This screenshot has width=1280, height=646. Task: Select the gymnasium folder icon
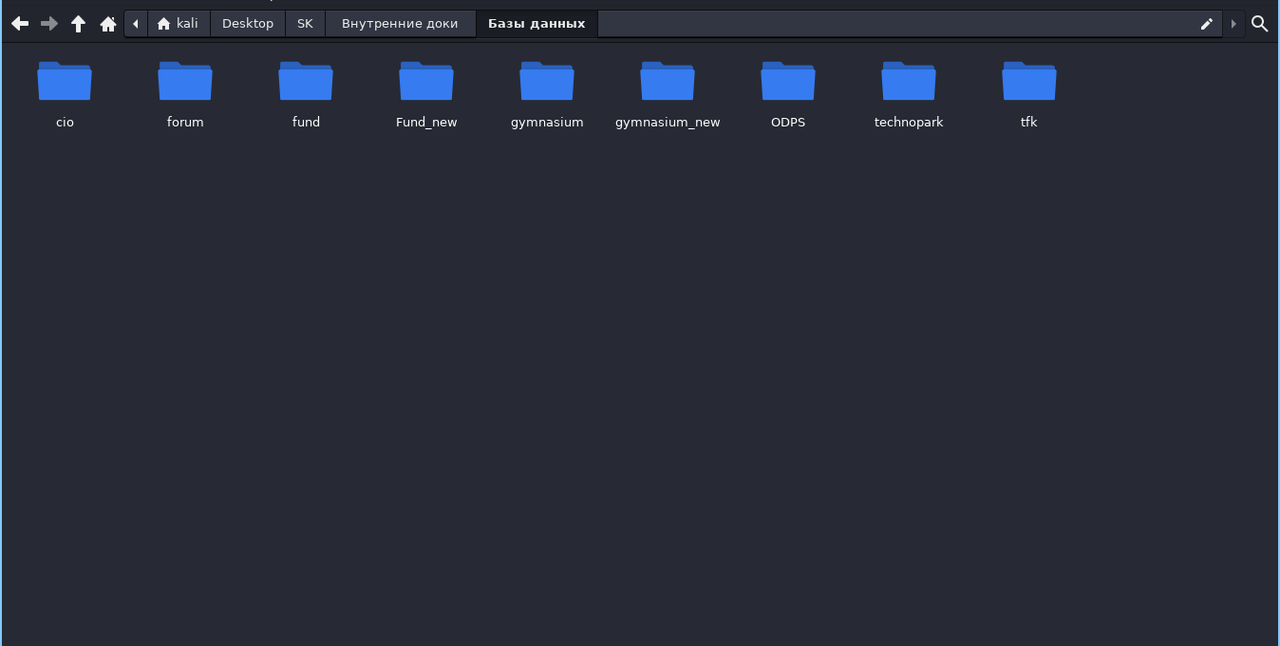547,81
